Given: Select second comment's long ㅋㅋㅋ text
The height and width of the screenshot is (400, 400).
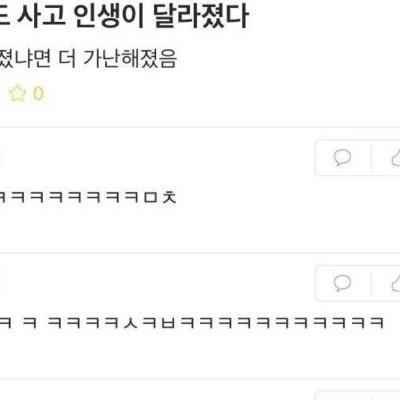Looking at the screenshot, I should point(192,323).
